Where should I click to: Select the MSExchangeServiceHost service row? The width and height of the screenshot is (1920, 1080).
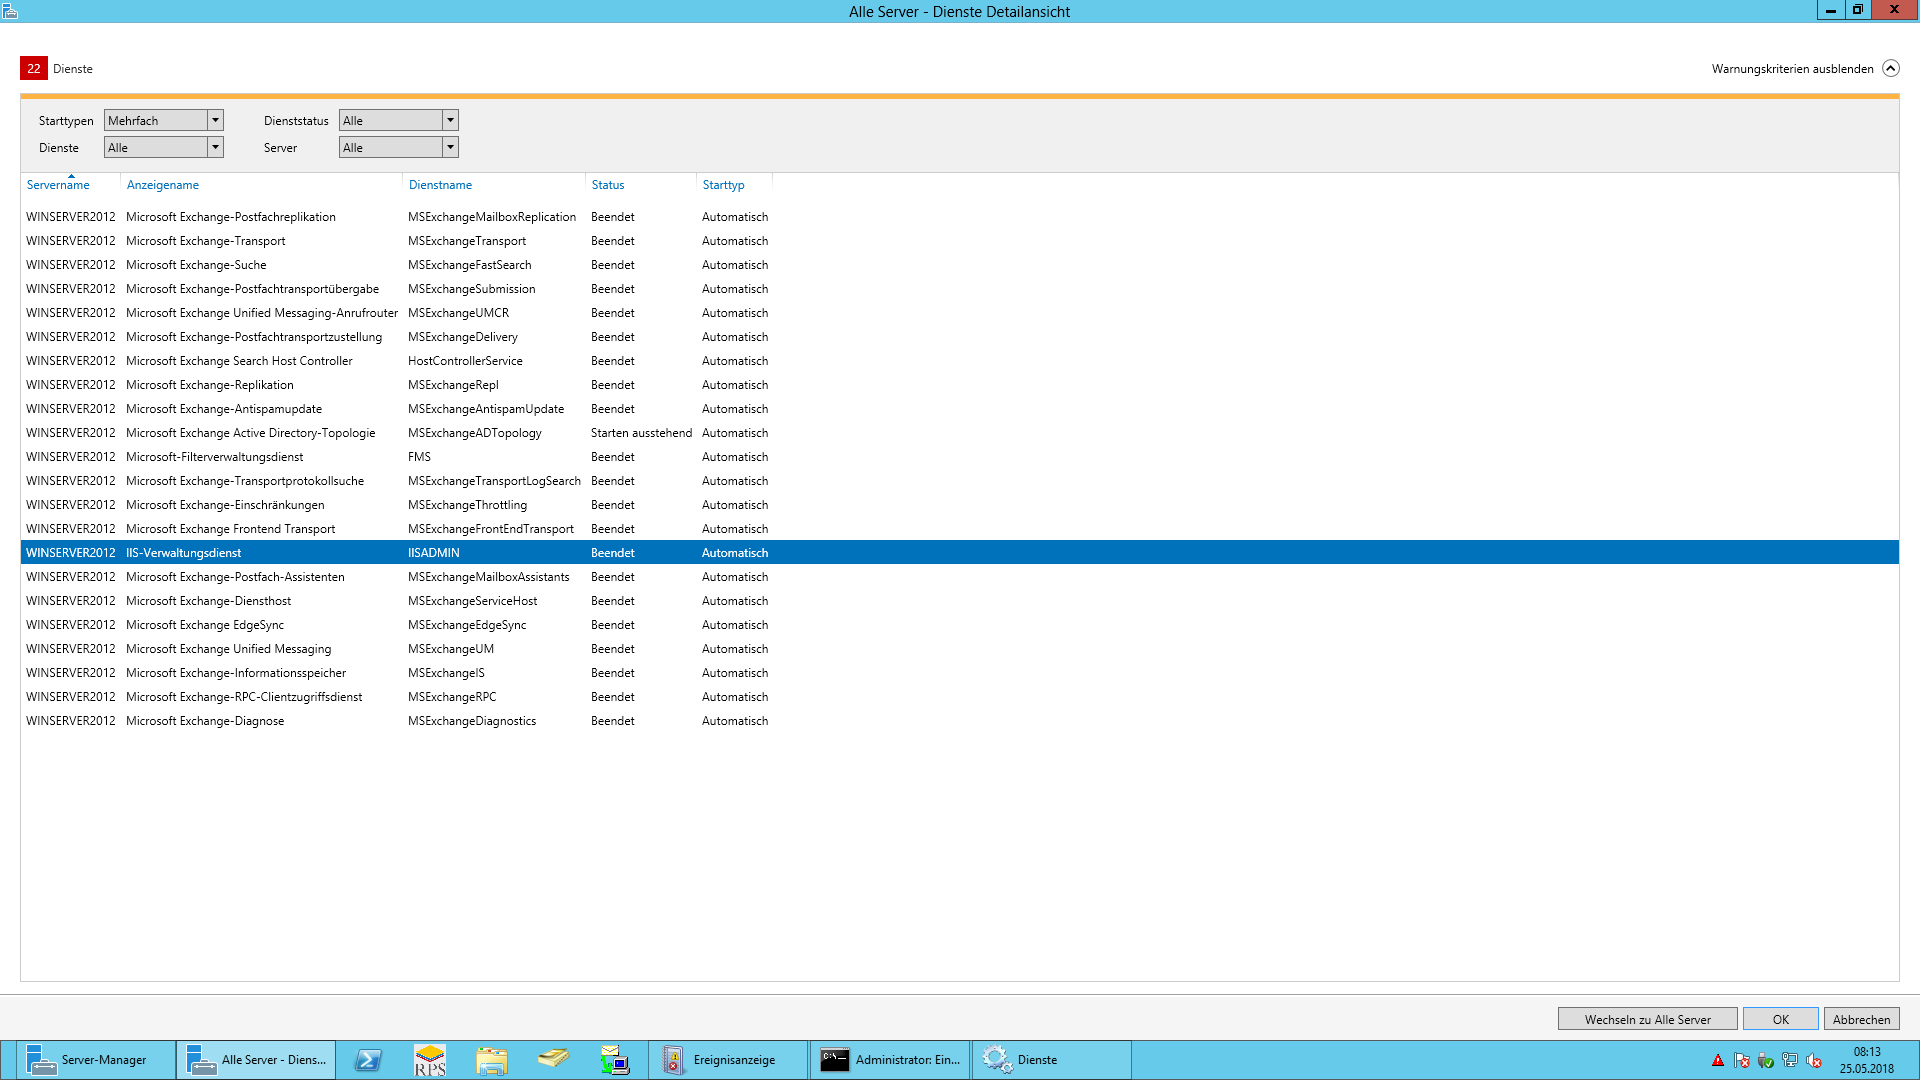[x=960, y=601]
